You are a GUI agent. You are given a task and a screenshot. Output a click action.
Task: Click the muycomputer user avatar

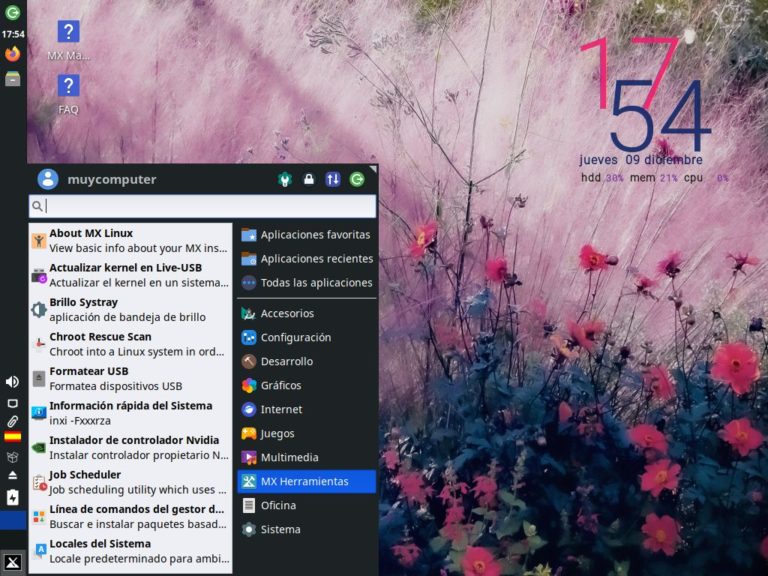[48, 179]
